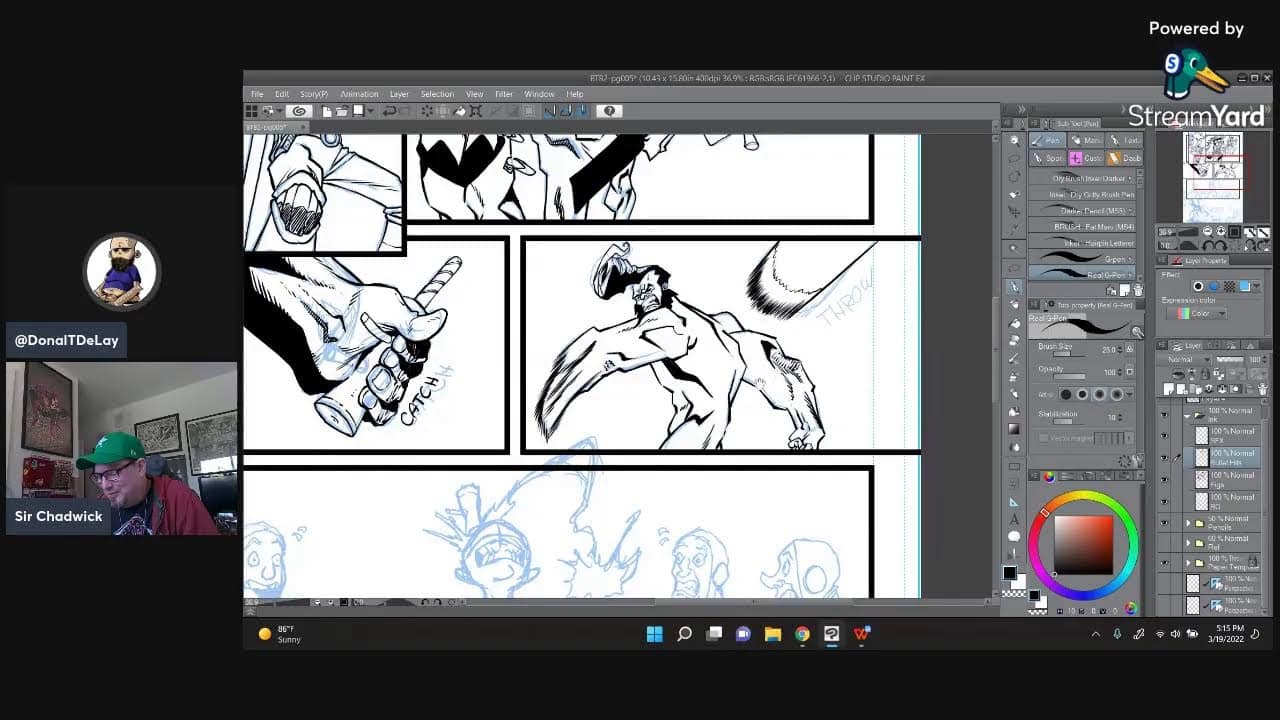Screen dimensions: 1280x720
Task: Toggle visibility of the Pencils folder
Action: coord(1164,523)
